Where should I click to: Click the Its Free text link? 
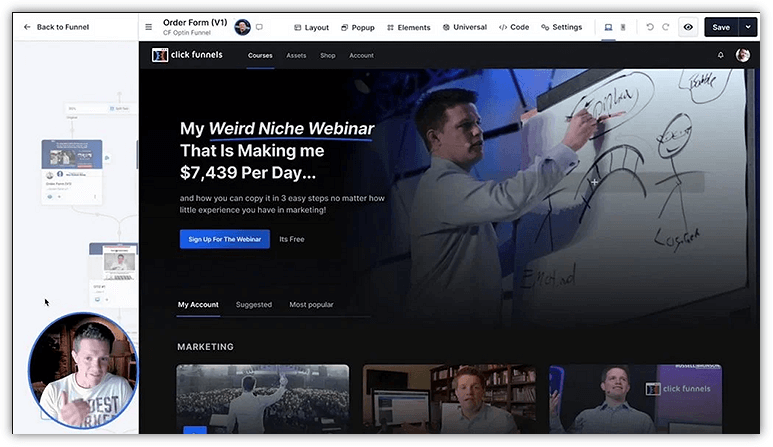pyautogui.click(x=292, y=239)
